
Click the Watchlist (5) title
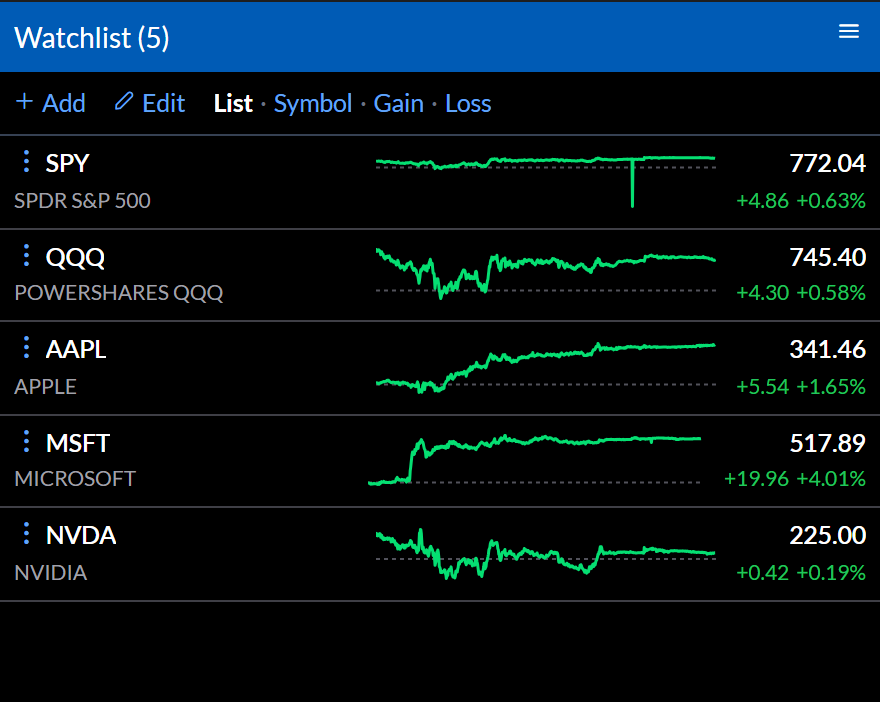tap(91, 38)
